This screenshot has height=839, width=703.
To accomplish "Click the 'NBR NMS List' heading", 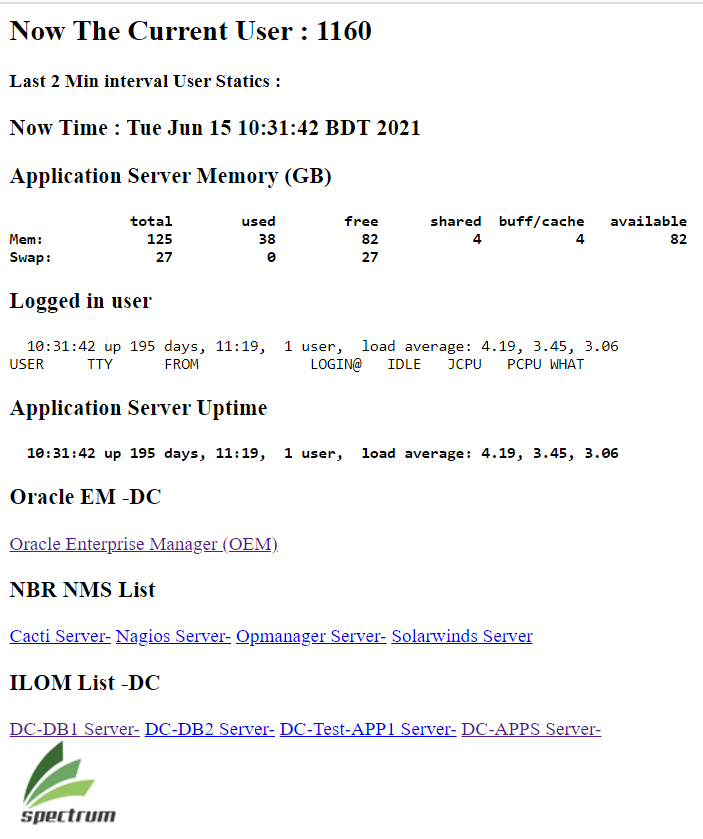I will (x=82, y=590).
